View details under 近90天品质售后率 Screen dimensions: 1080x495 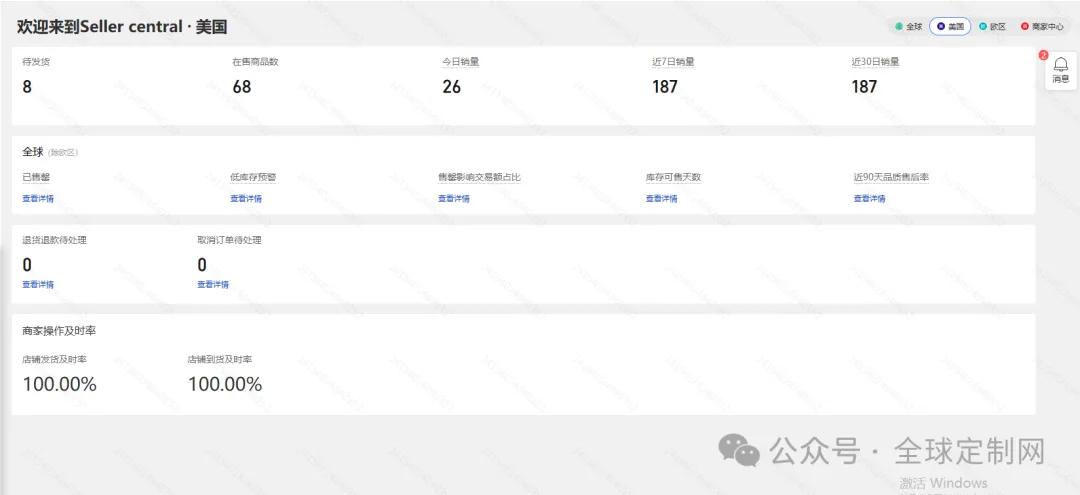[x=869, y=198]
